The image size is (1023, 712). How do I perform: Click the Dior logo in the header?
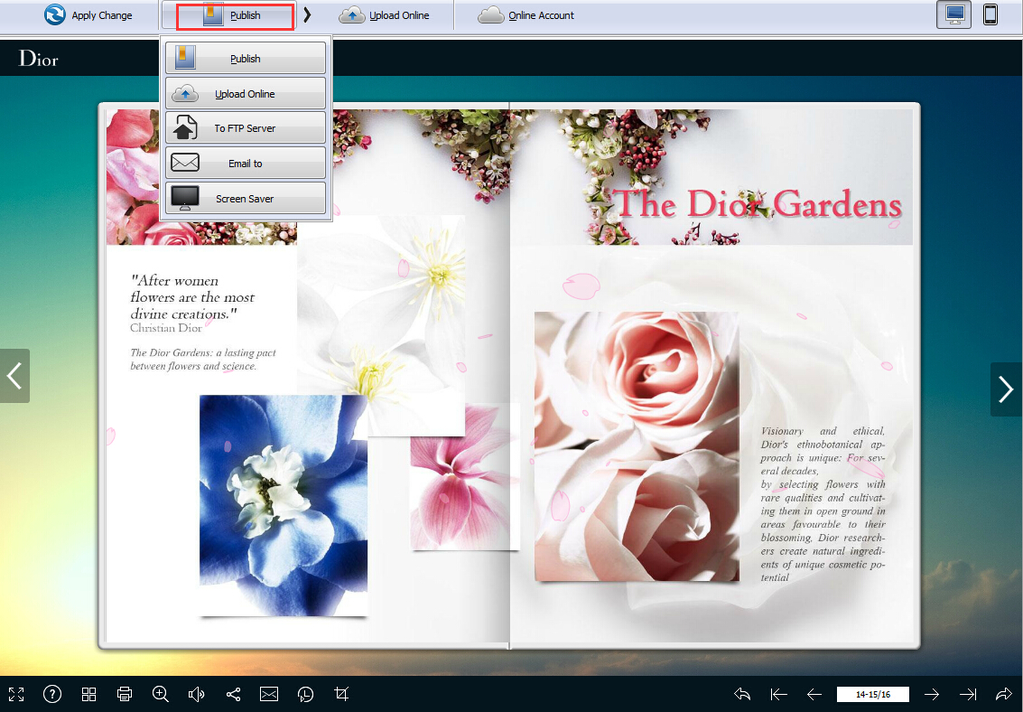pyautogui.click(x=38, y=59)
